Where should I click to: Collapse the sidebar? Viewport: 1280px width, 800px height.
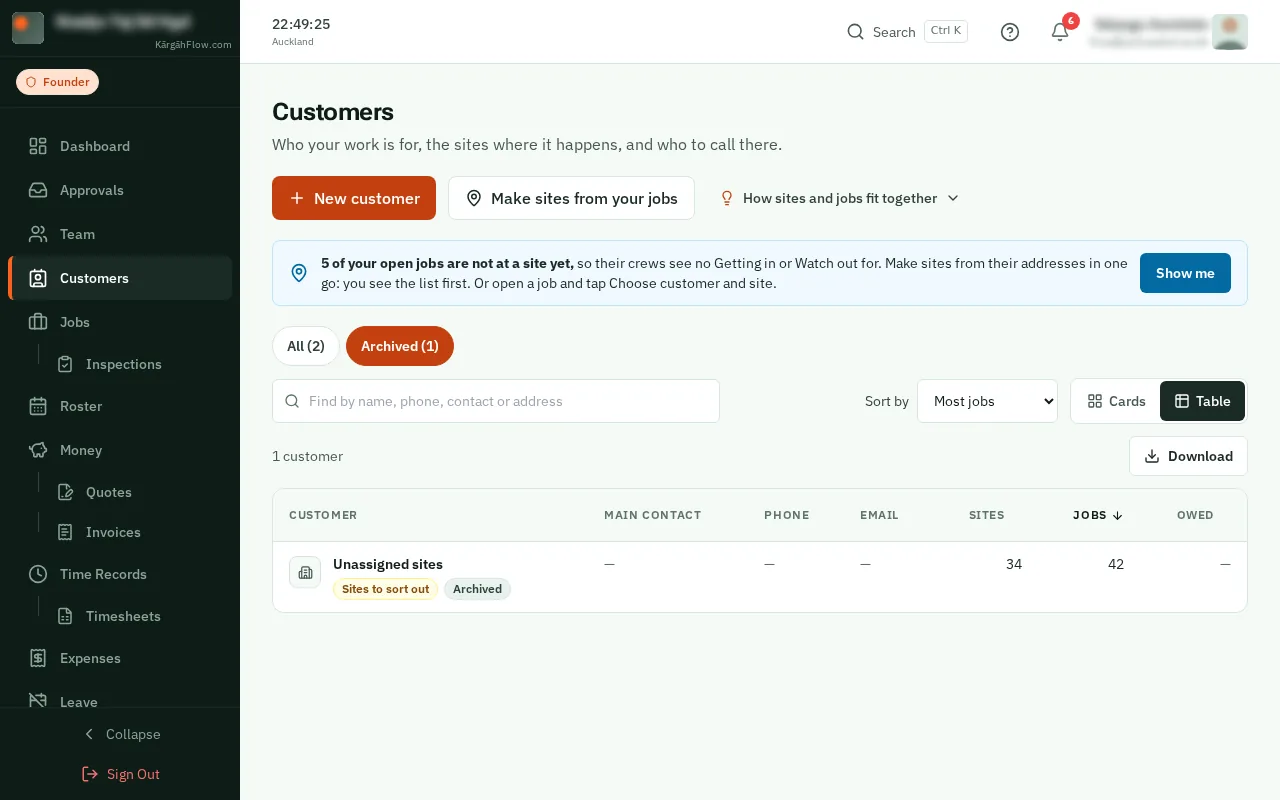pos(120,734)
